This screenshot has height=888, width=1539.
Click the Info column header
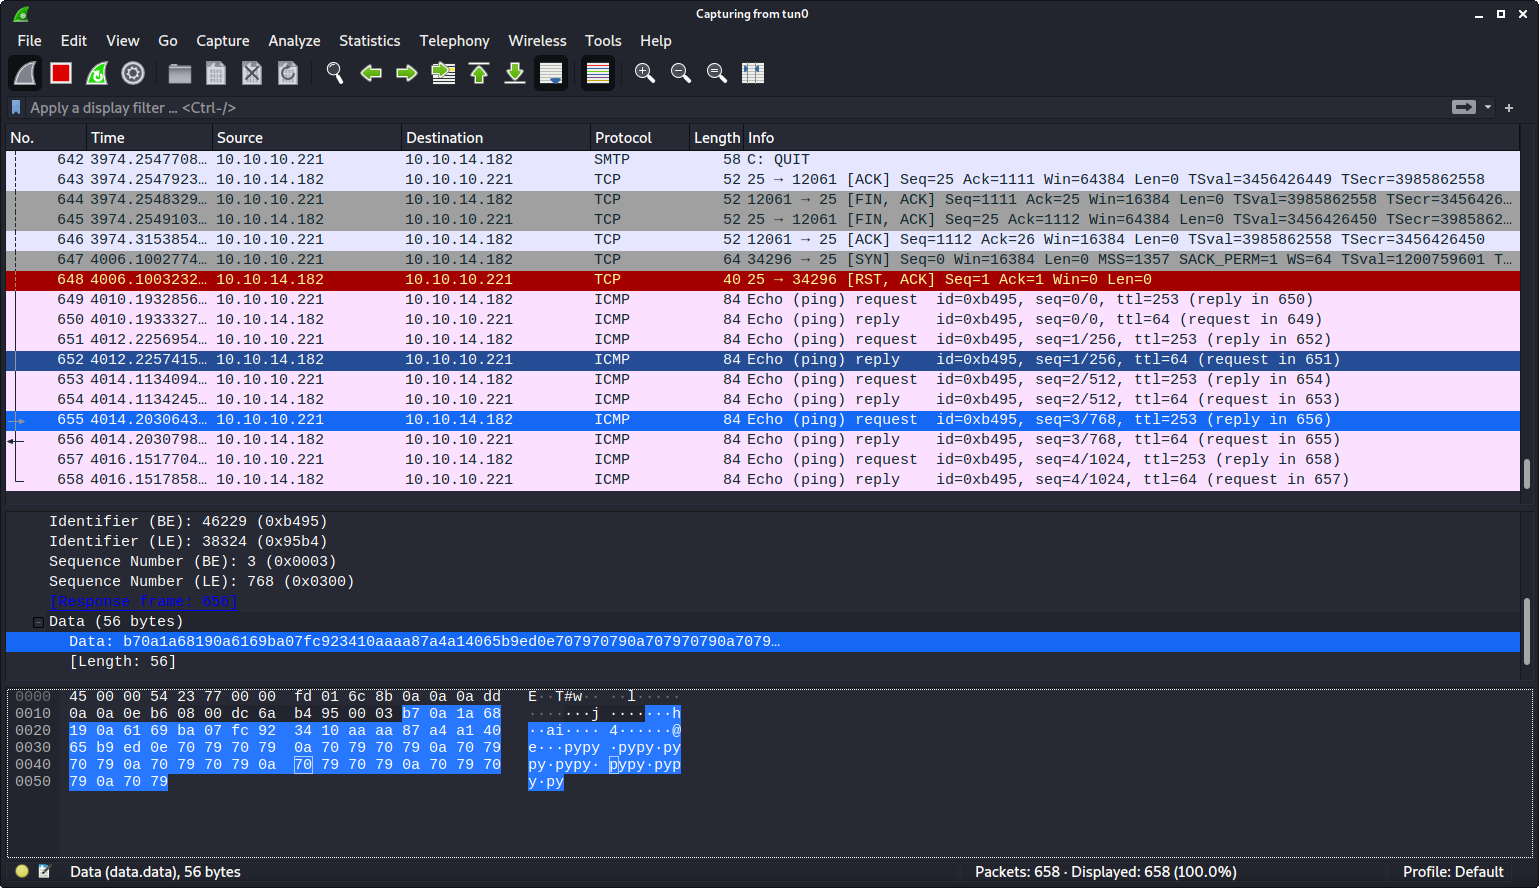1131,138
